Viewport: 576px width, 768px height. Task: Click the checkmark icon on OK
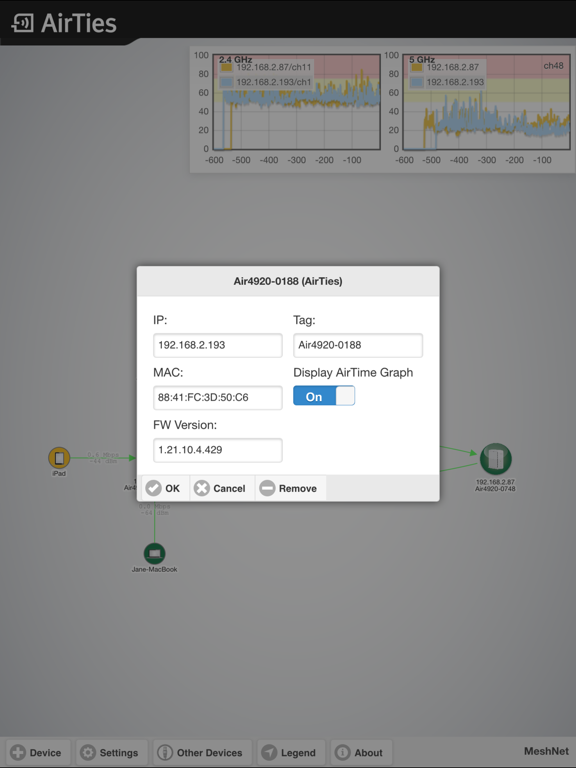(153, 488)
